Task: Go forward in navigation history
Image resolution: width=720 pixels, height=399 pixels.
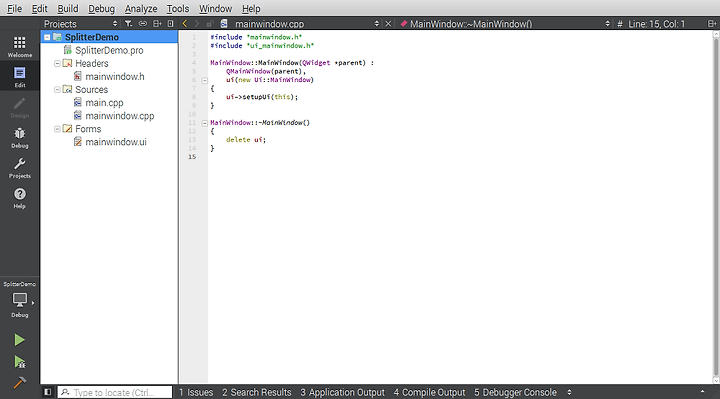Action: pos(197,23)
